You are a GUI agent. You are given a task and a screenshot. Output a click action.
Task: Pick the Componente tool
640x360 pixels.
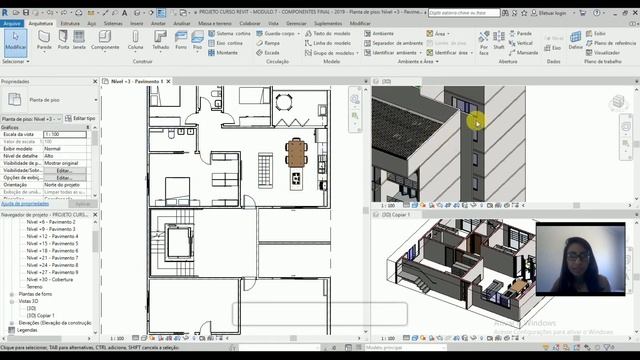(105, 40)
